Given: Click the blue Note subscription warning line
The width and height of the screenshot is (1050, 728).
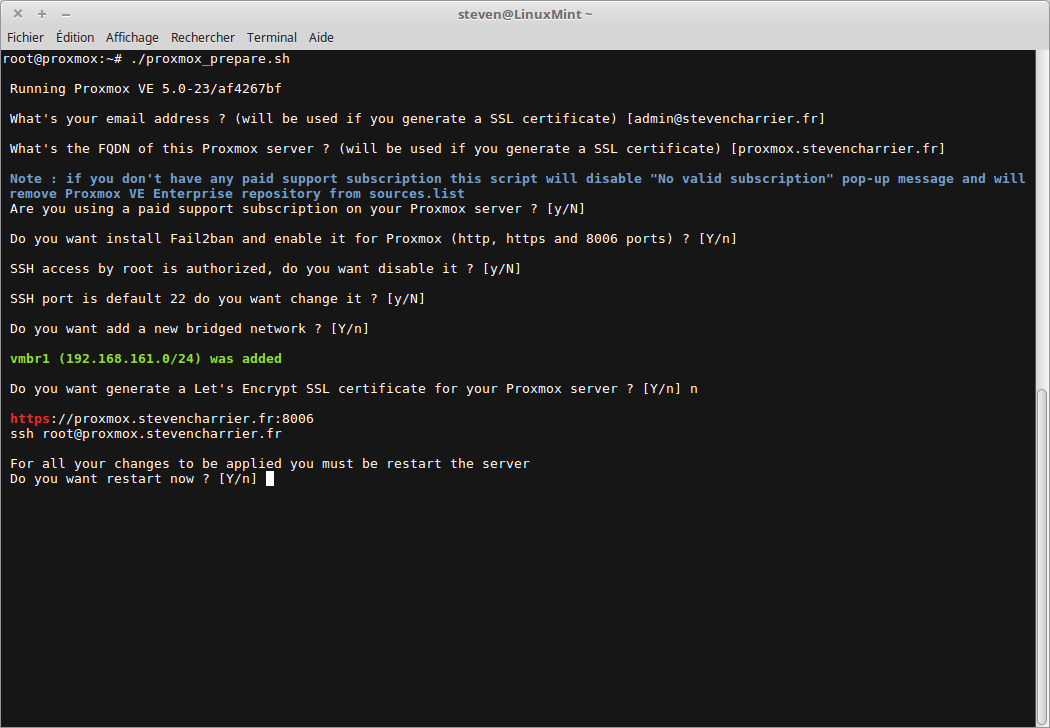Looking at the screenshot, I should pyautogui.click(x=518, y=179).
